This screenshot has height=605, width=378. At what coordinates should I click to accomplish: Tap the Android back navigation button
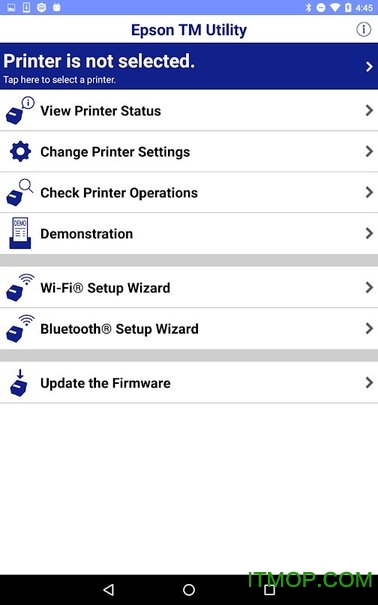(109, 590)
